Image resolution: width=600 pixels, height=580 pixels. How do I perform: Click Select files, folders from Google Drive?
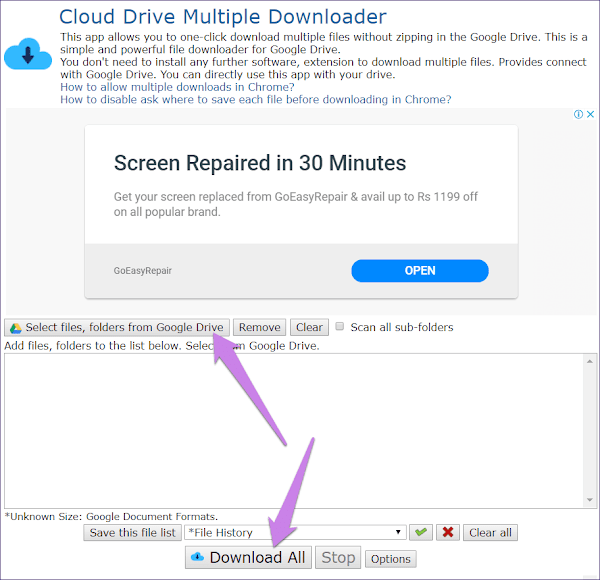pos(117,327)
